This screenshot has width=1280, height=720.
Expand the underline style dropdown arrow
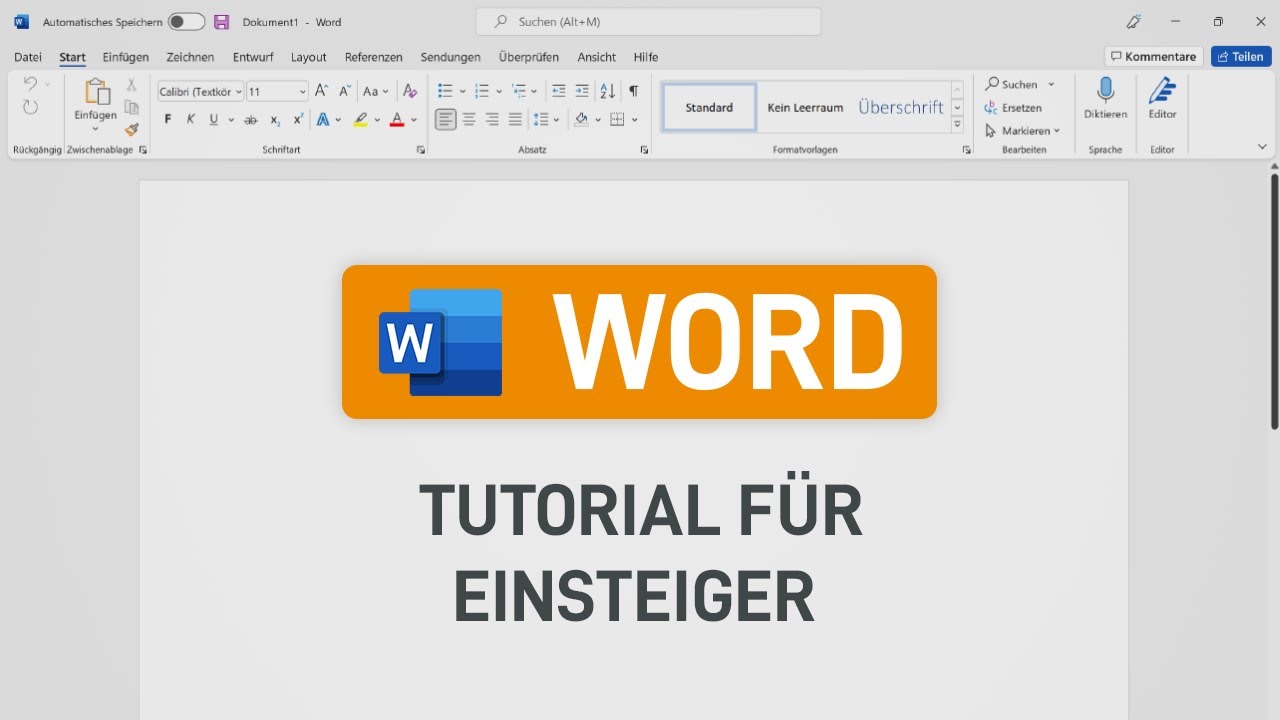coord(231,120)
